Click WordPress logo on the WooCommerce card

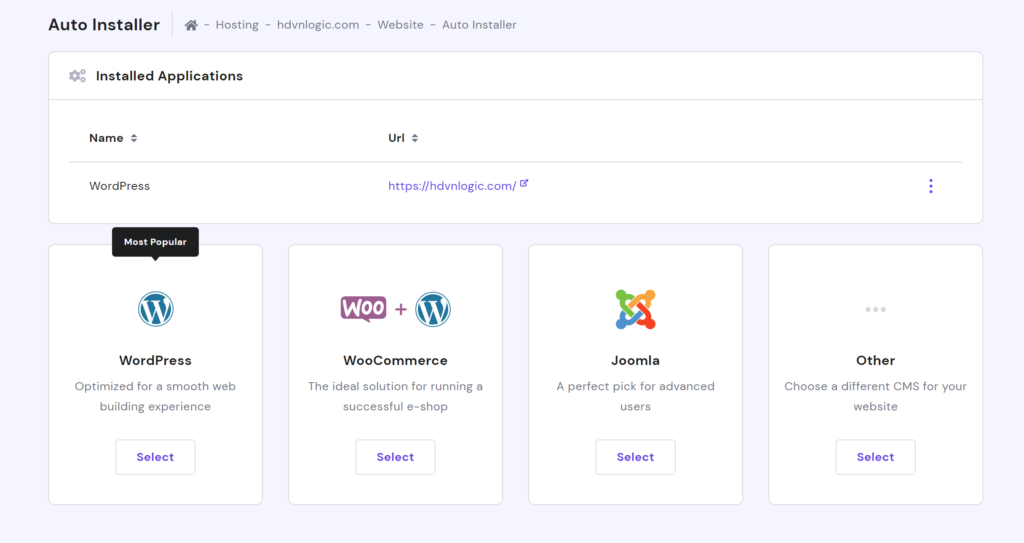(x=433, y=309)
